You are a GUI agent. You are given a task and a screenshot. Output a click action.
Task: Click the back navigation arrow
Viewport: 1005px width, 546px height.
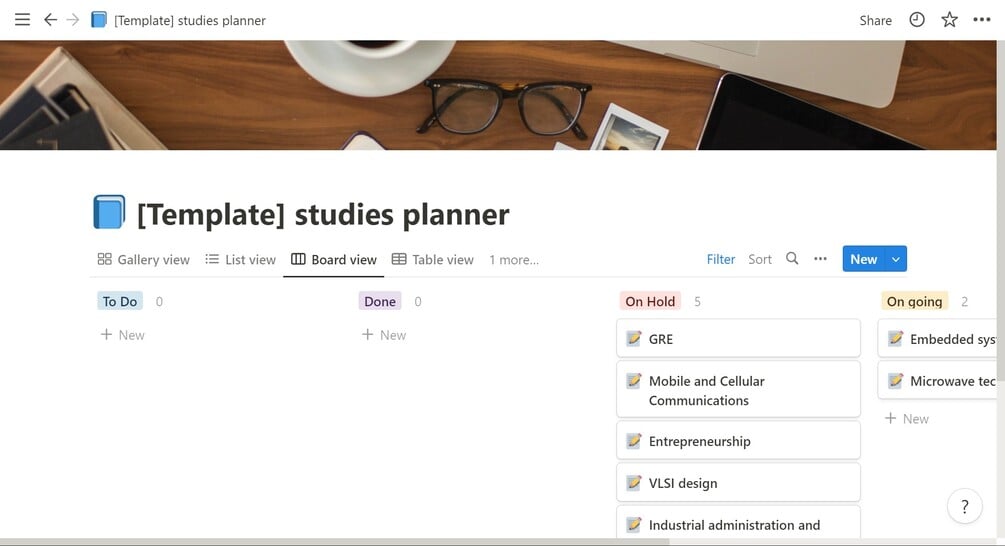click(x=50, y=20)
